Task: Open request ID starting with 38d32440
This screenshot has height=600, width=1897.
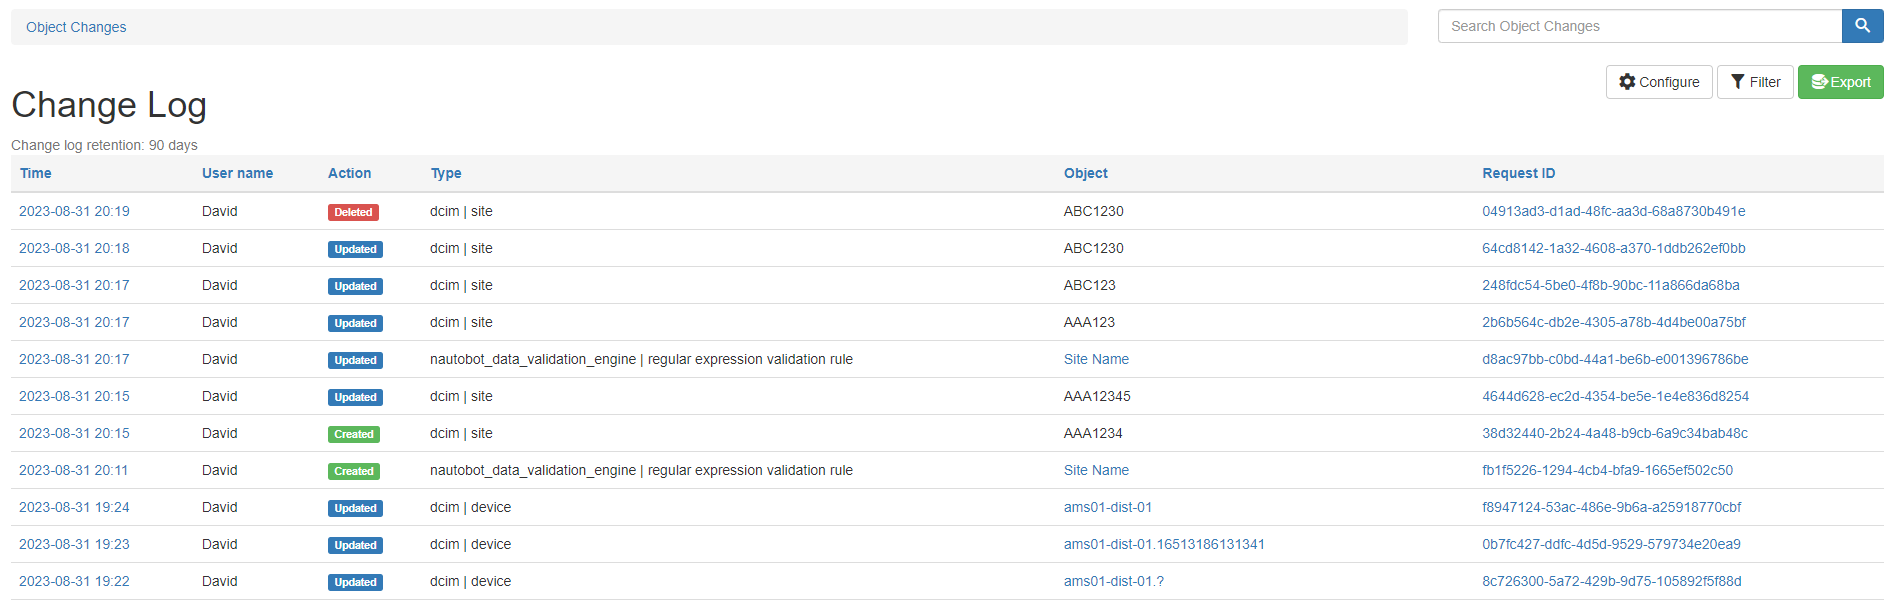Action: [x=1614, y=433]
